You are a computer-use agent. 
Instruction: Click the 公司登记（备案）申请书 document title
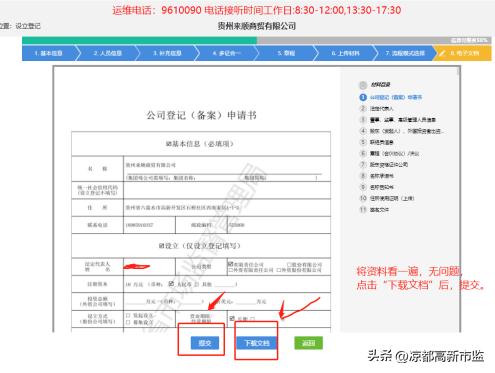(x=201, y=115)
